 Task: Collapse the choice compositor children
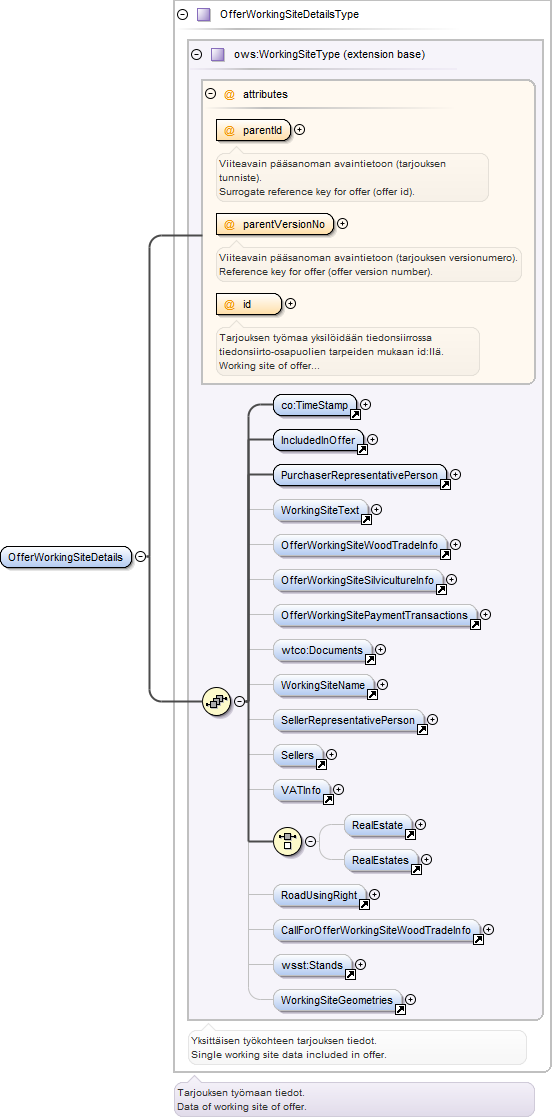coord(310,841)
